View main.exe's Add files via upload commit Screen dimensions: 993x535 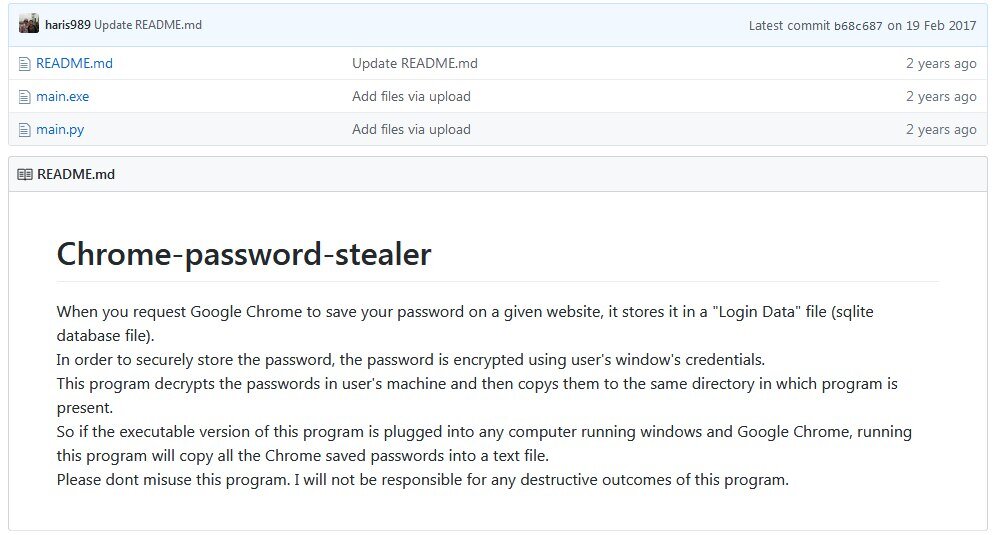[411, 97]
